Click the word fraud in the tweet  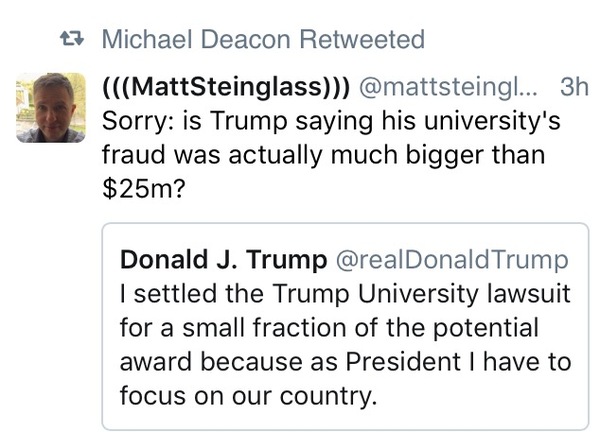[x=133, y=157]
